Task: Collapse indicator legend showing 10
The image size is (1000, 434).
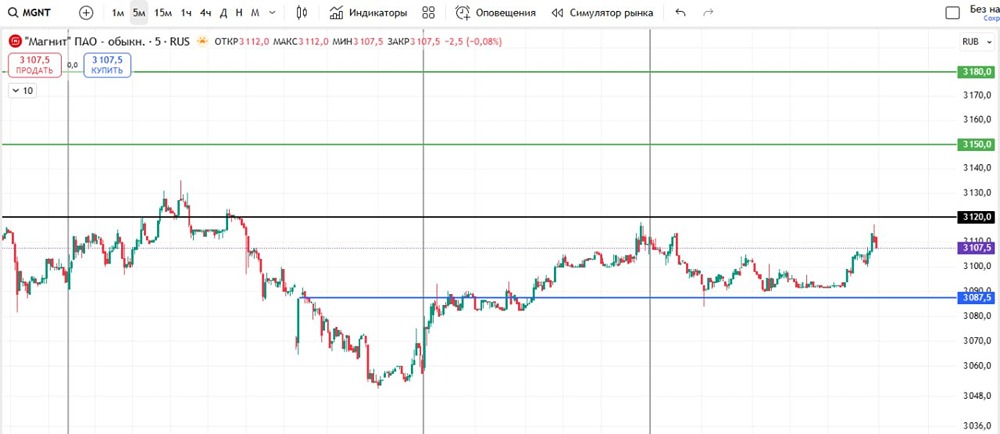Action: coord(22,90)
